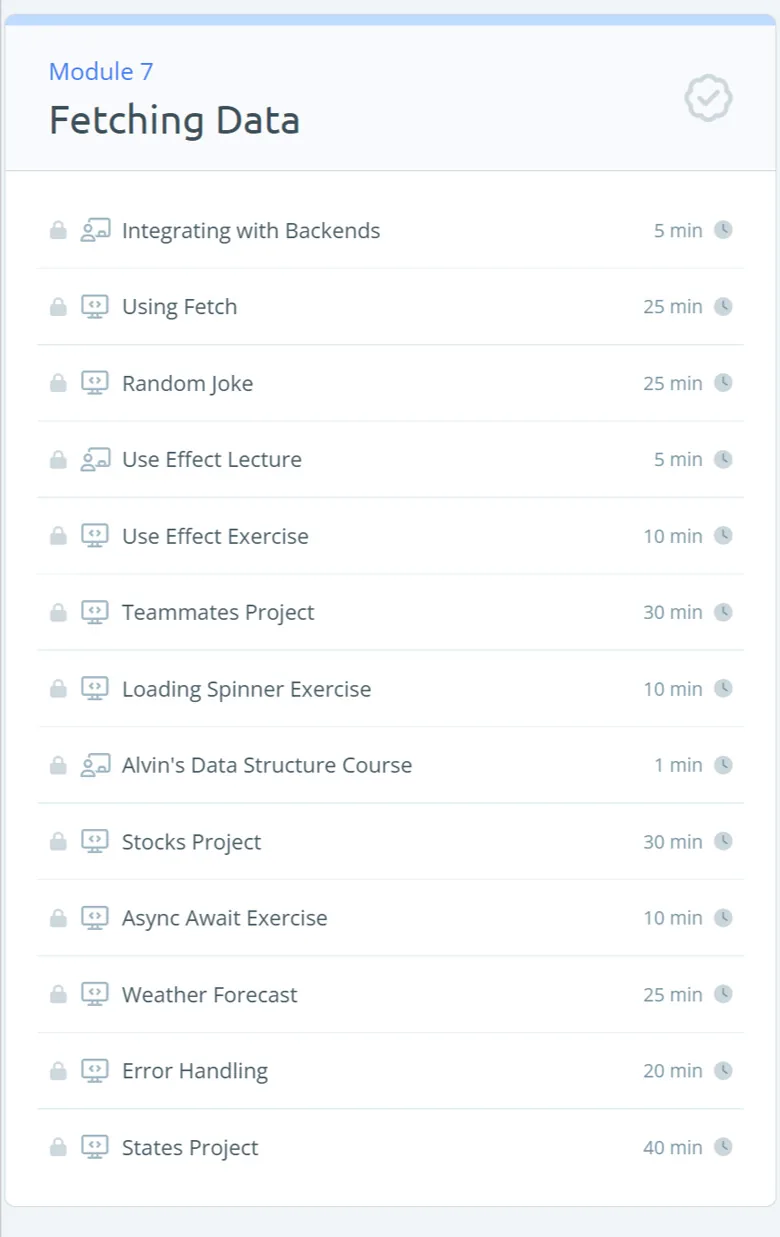
Task: Click the code monitor icon for Using Fetch
Action: click(95, 307)
